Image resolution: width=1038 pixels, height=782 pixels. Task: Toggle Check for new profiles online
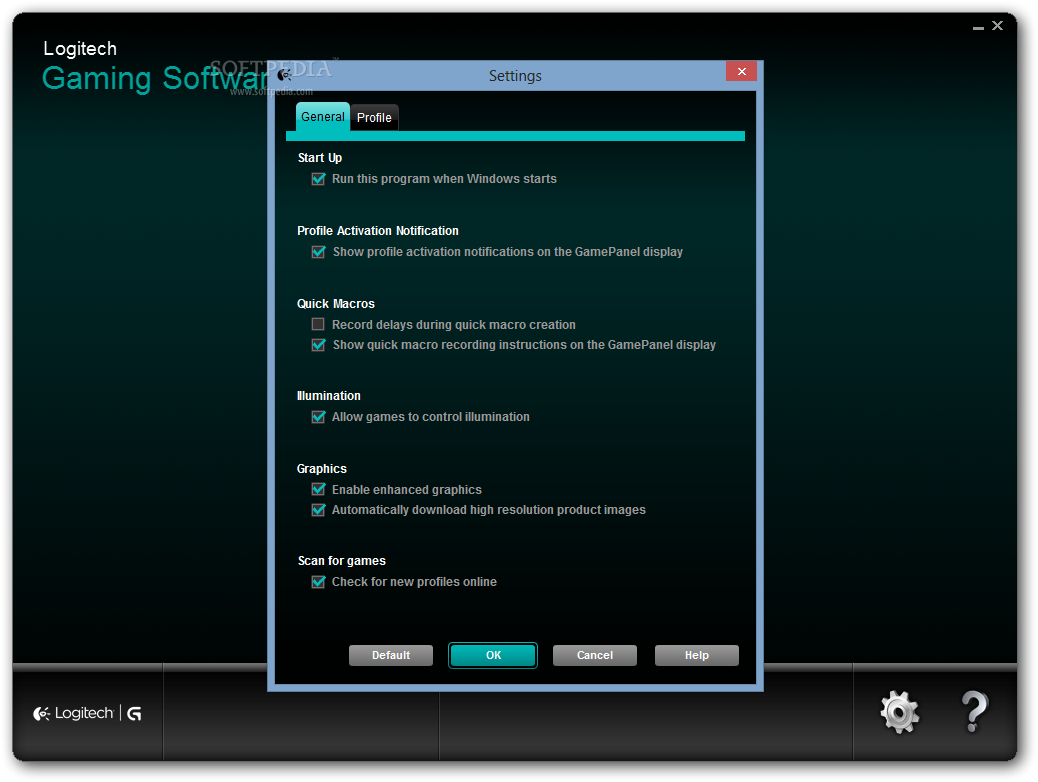(318, 582)
